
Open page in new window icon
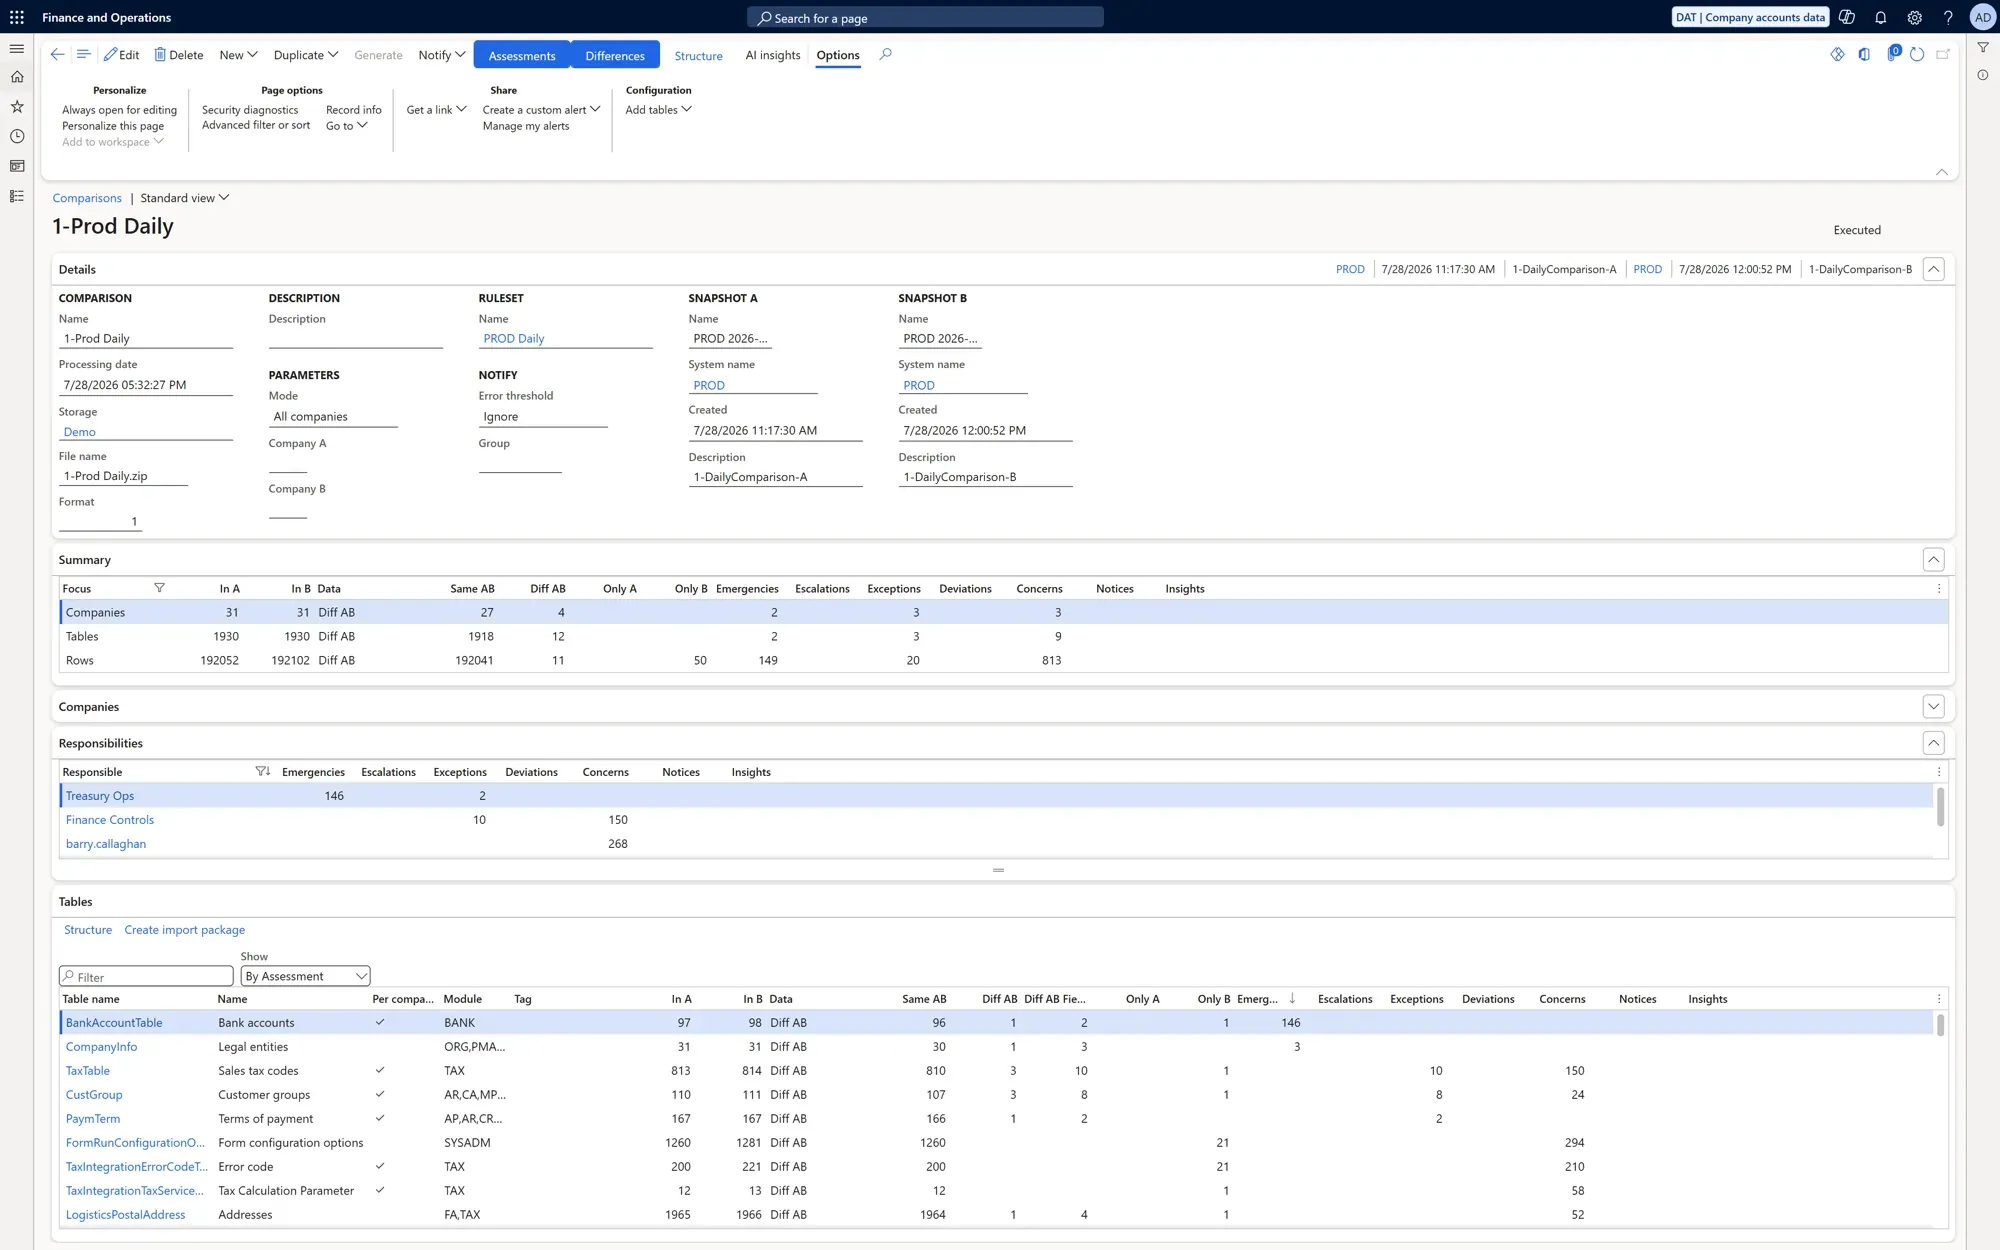(x=1943, y=55)
